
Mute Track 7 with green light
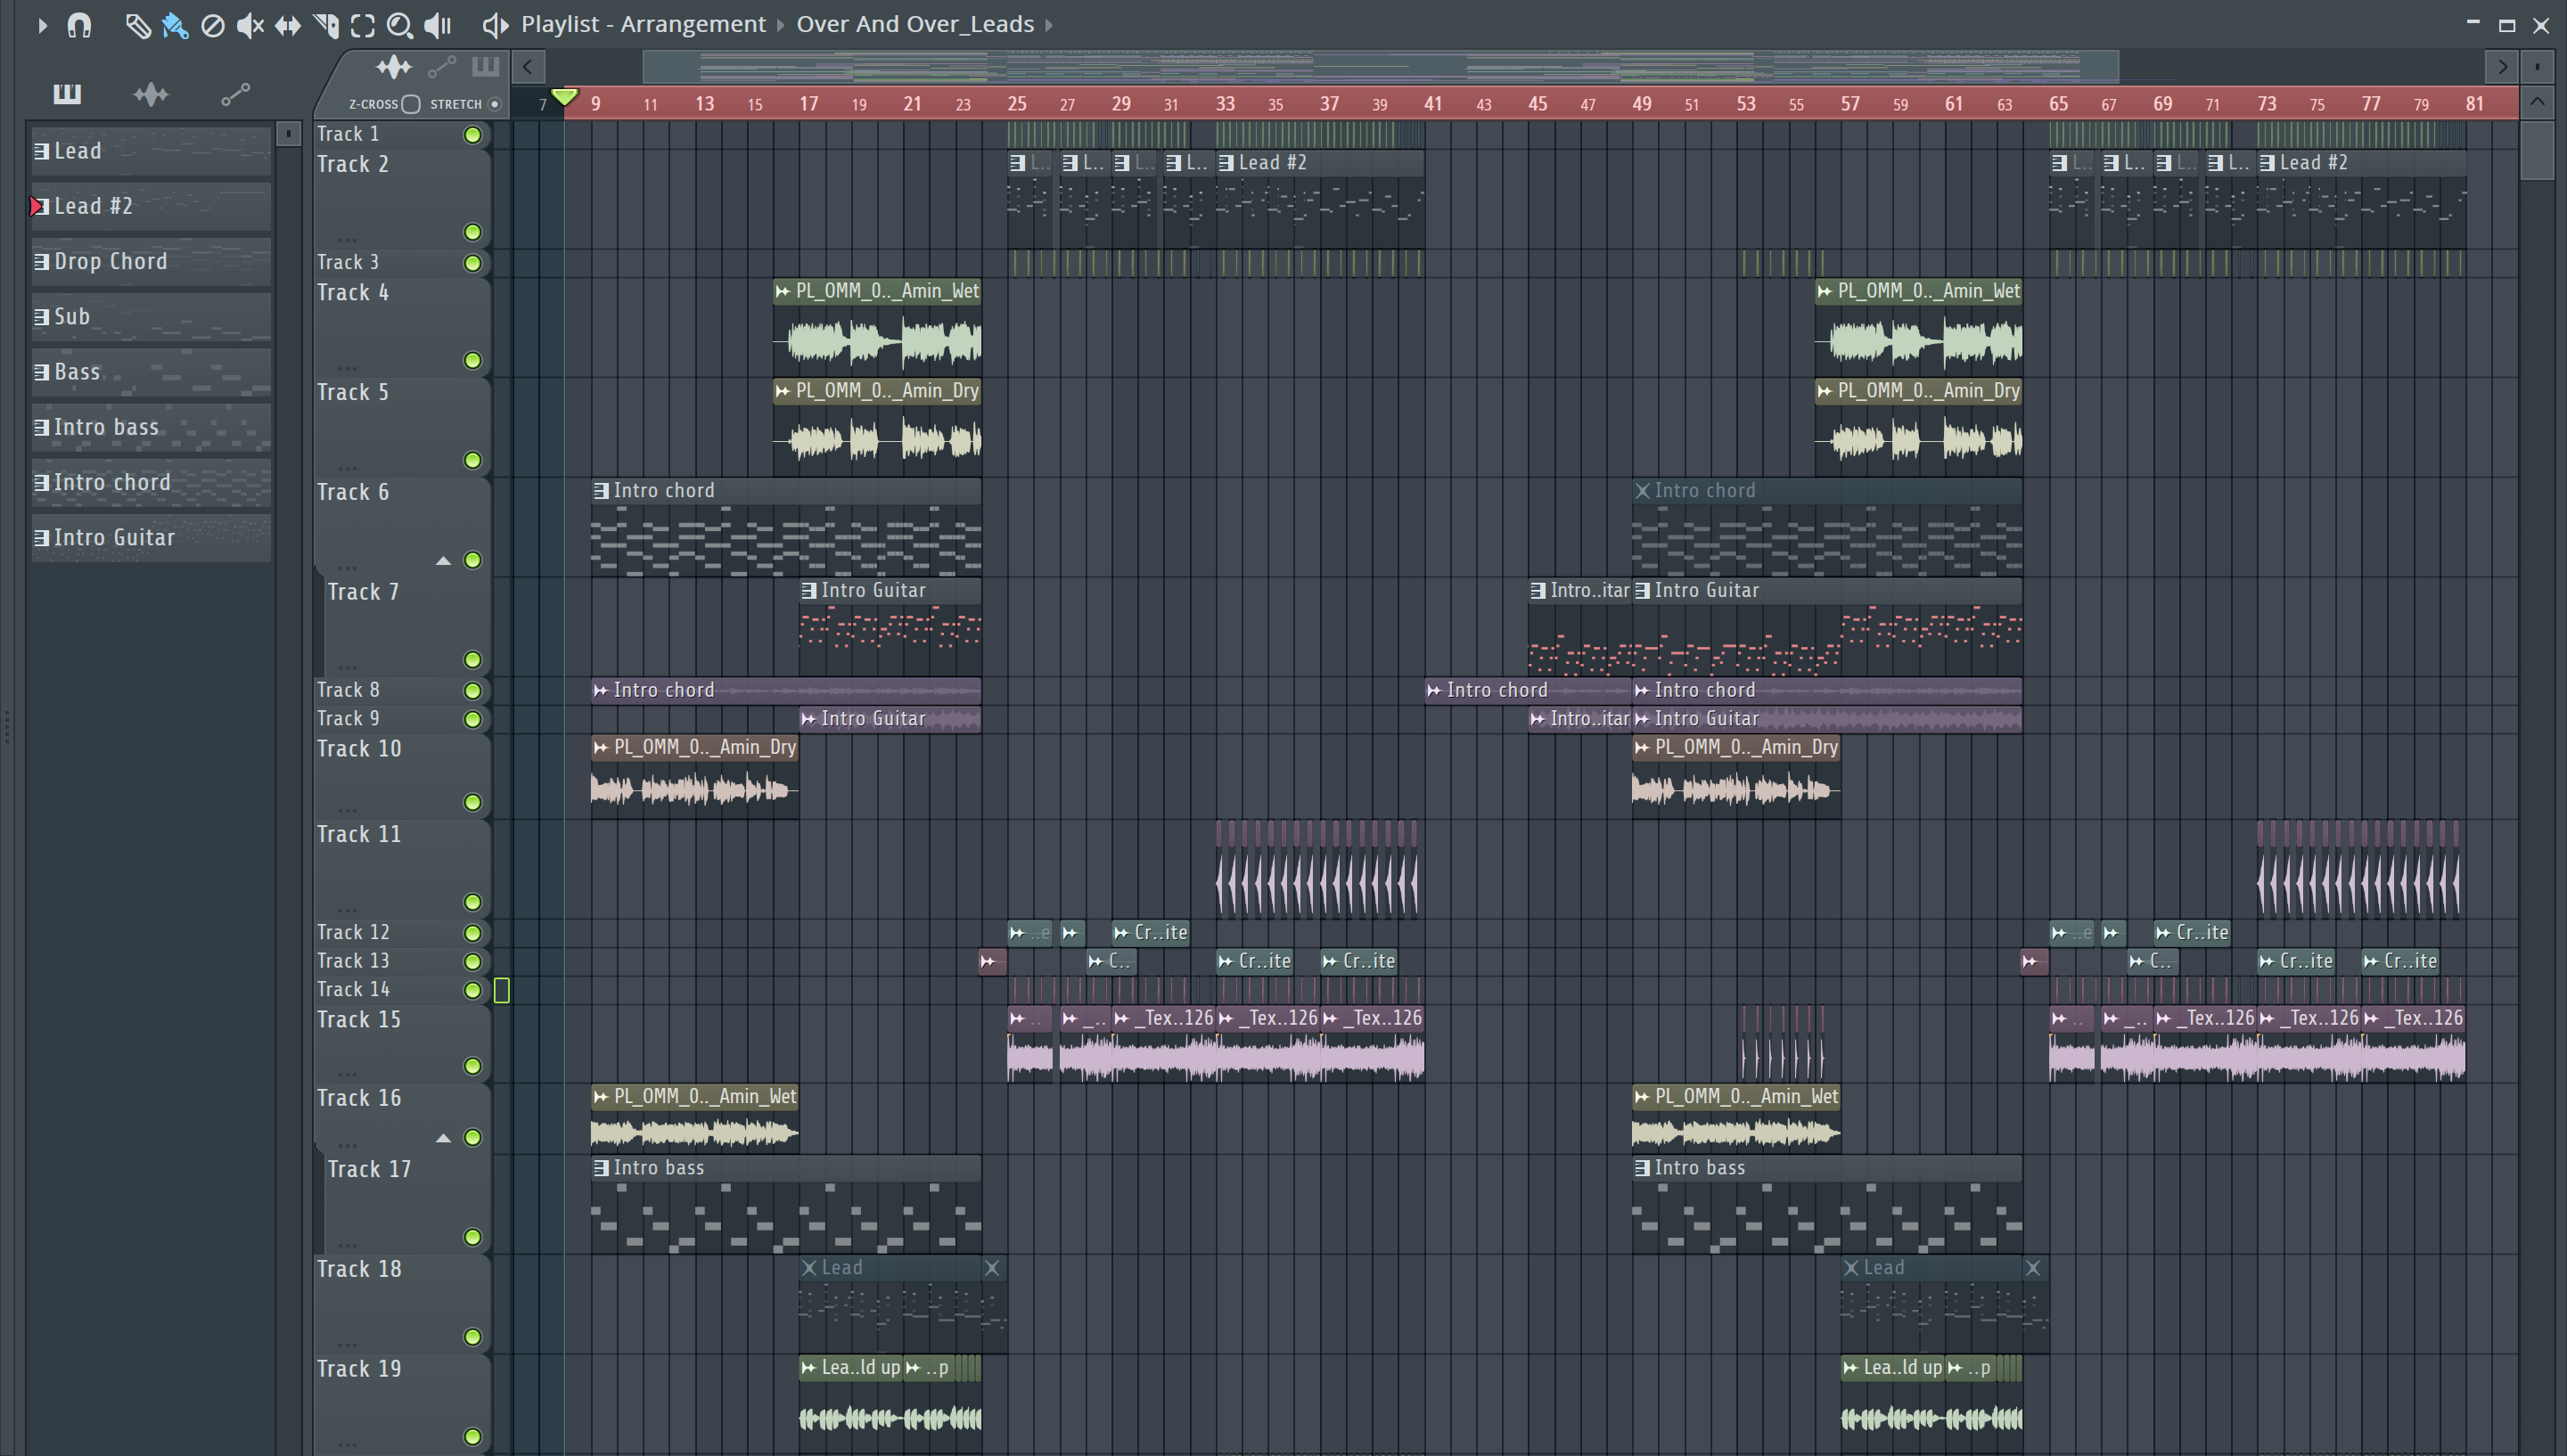[473, 659]
